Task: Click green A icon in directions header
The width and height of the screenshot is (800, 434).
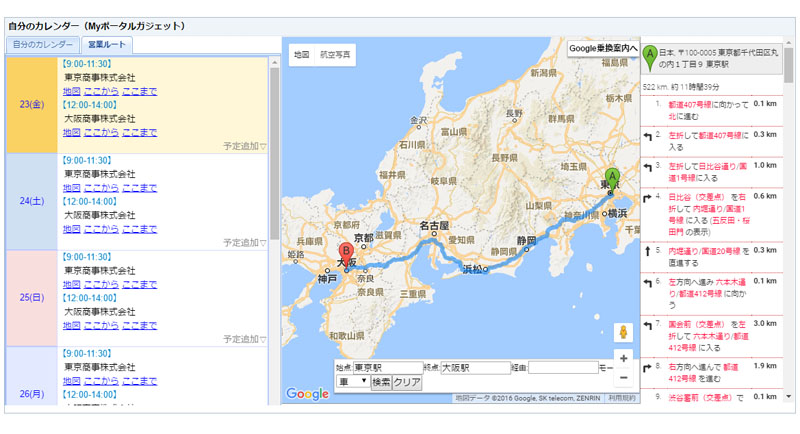Action: [649, 57]
